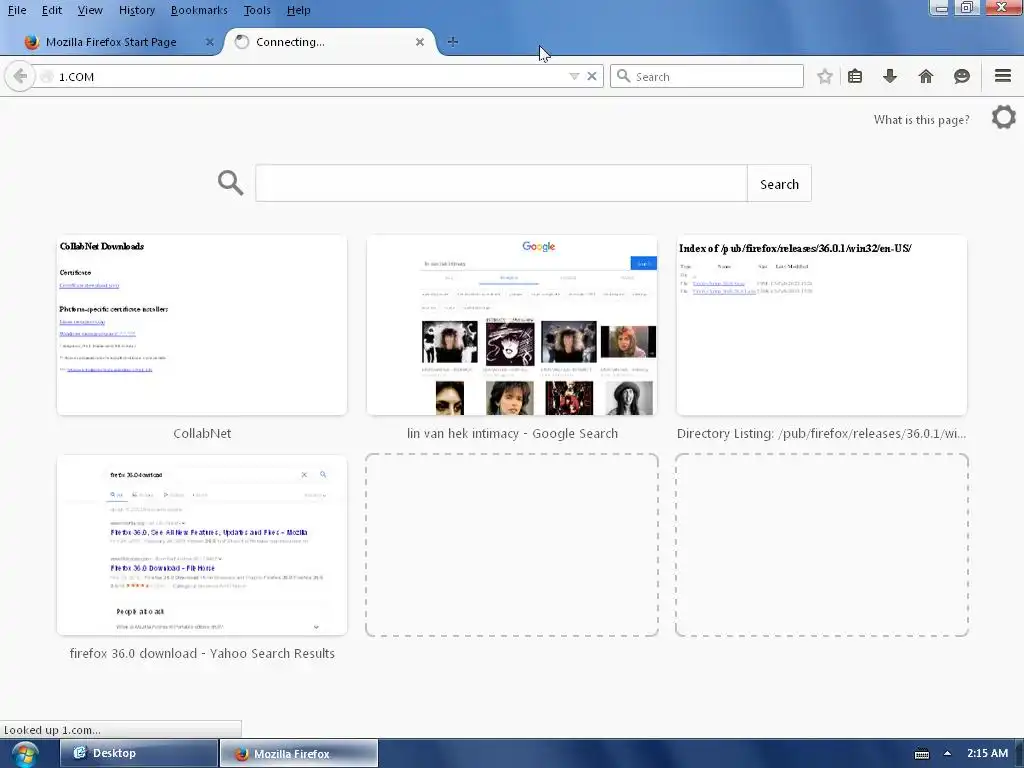Image resolution: width=1024 pixels, height=768 pixels.
Task: Click the 2:15 AM clock
Action: click(987, 753)
